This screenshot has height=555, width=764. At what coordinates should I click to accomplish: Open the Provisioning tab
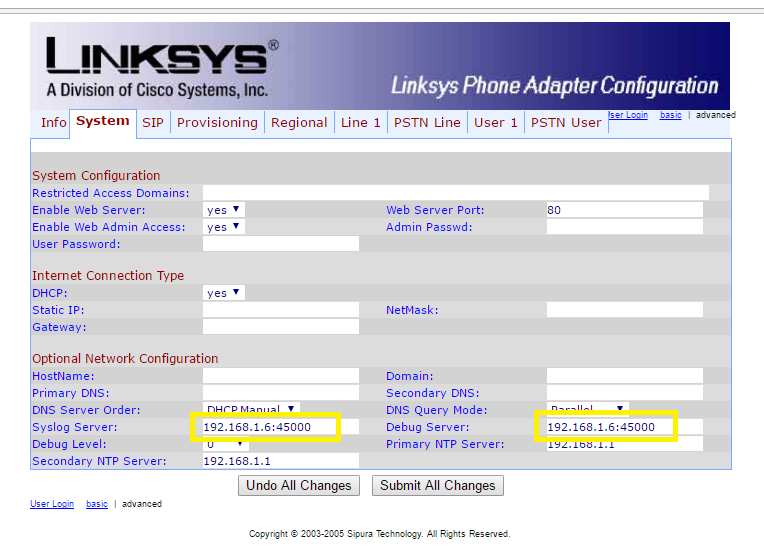217,122
